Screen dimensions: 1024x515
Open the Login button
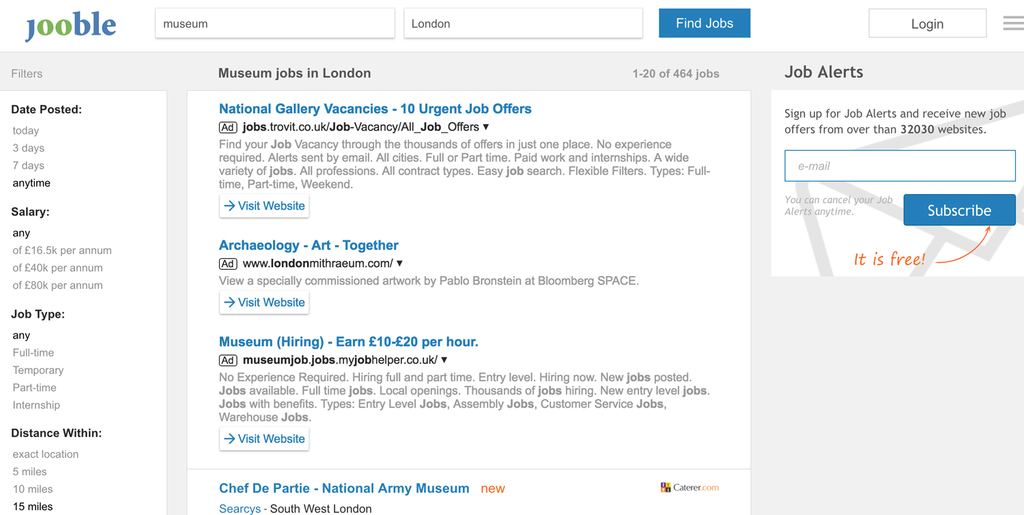click(x=927, y=23)
